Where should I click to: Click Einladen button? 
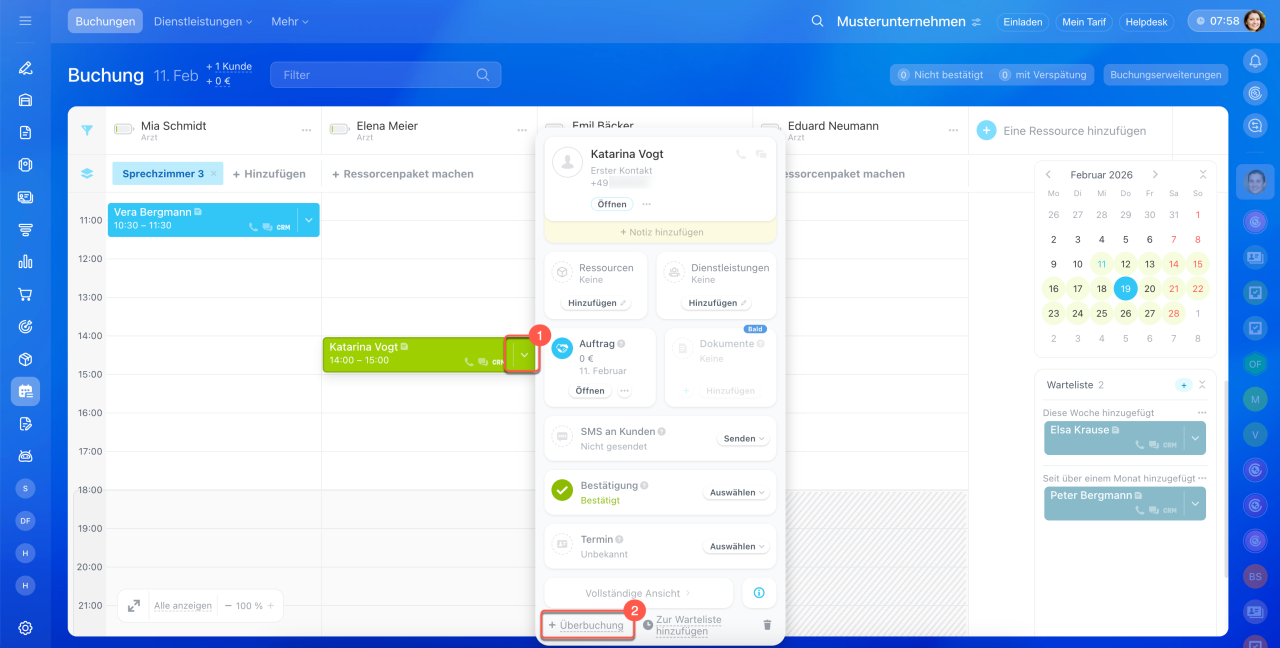1022,21
